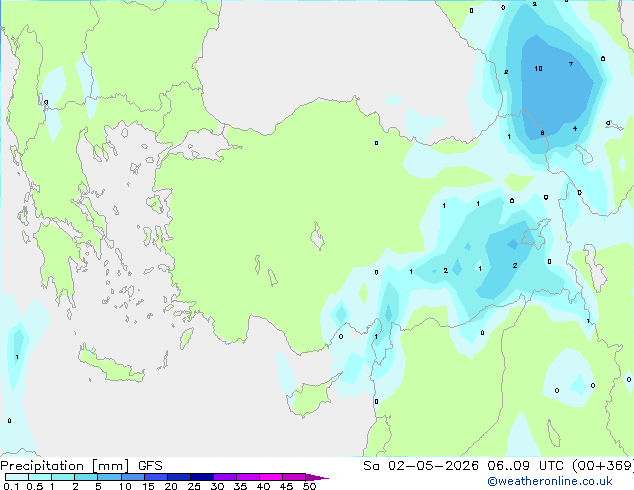Click the 'Precipitation [mm] GFS' title text

coord(81,466)
